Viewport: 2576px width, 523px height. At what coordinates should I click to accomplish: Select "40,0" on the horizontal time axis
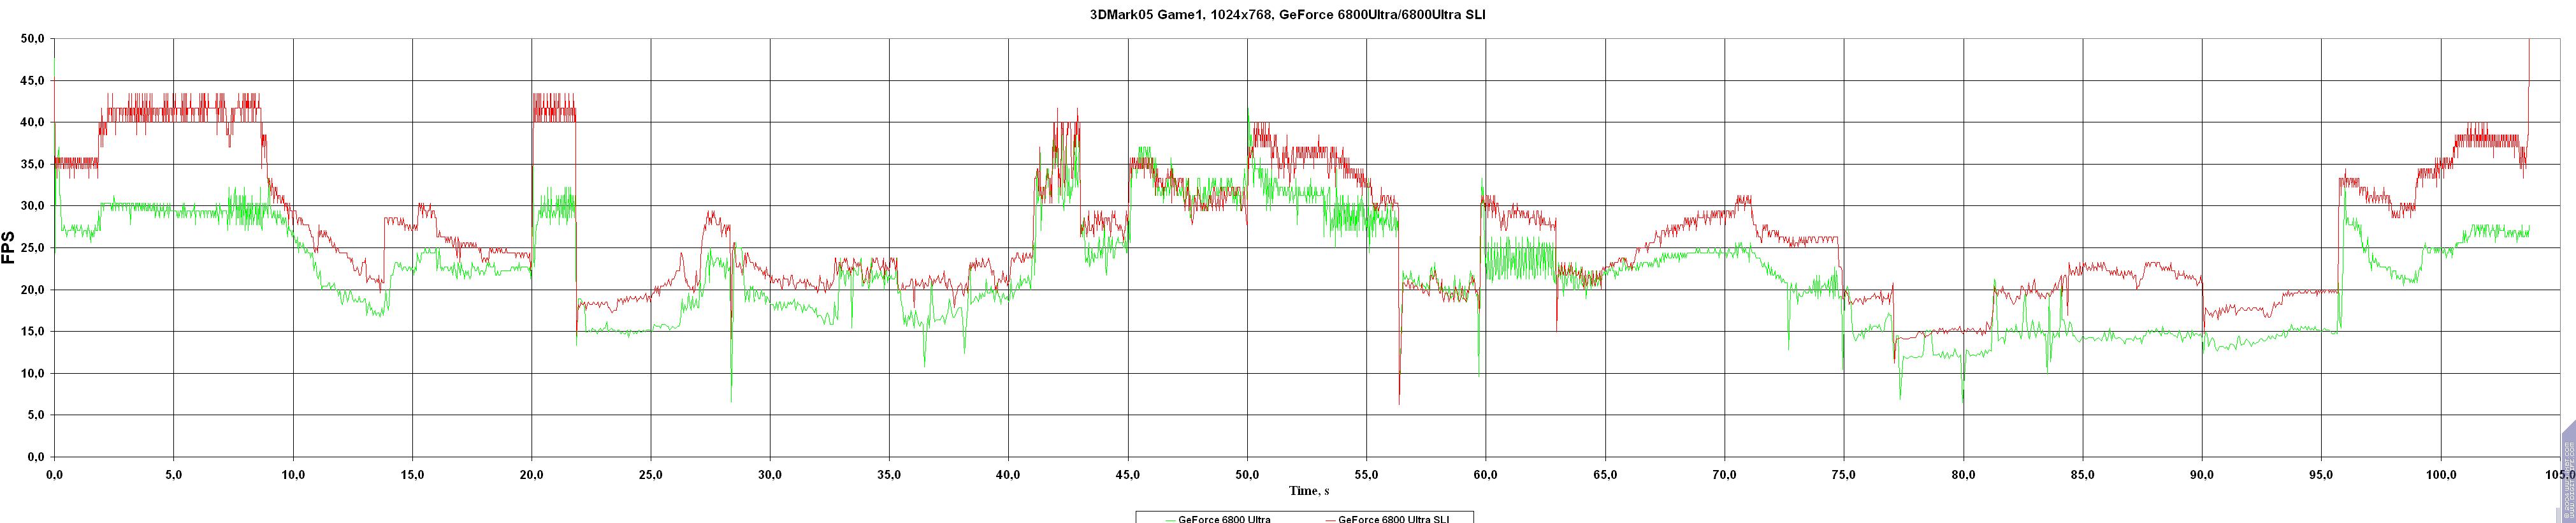point(1008,475)
